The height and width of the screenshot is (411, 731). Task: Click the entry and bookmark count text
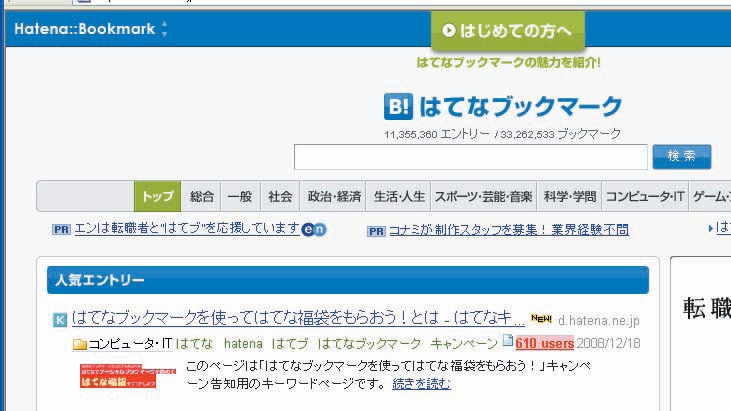[502, 134]
